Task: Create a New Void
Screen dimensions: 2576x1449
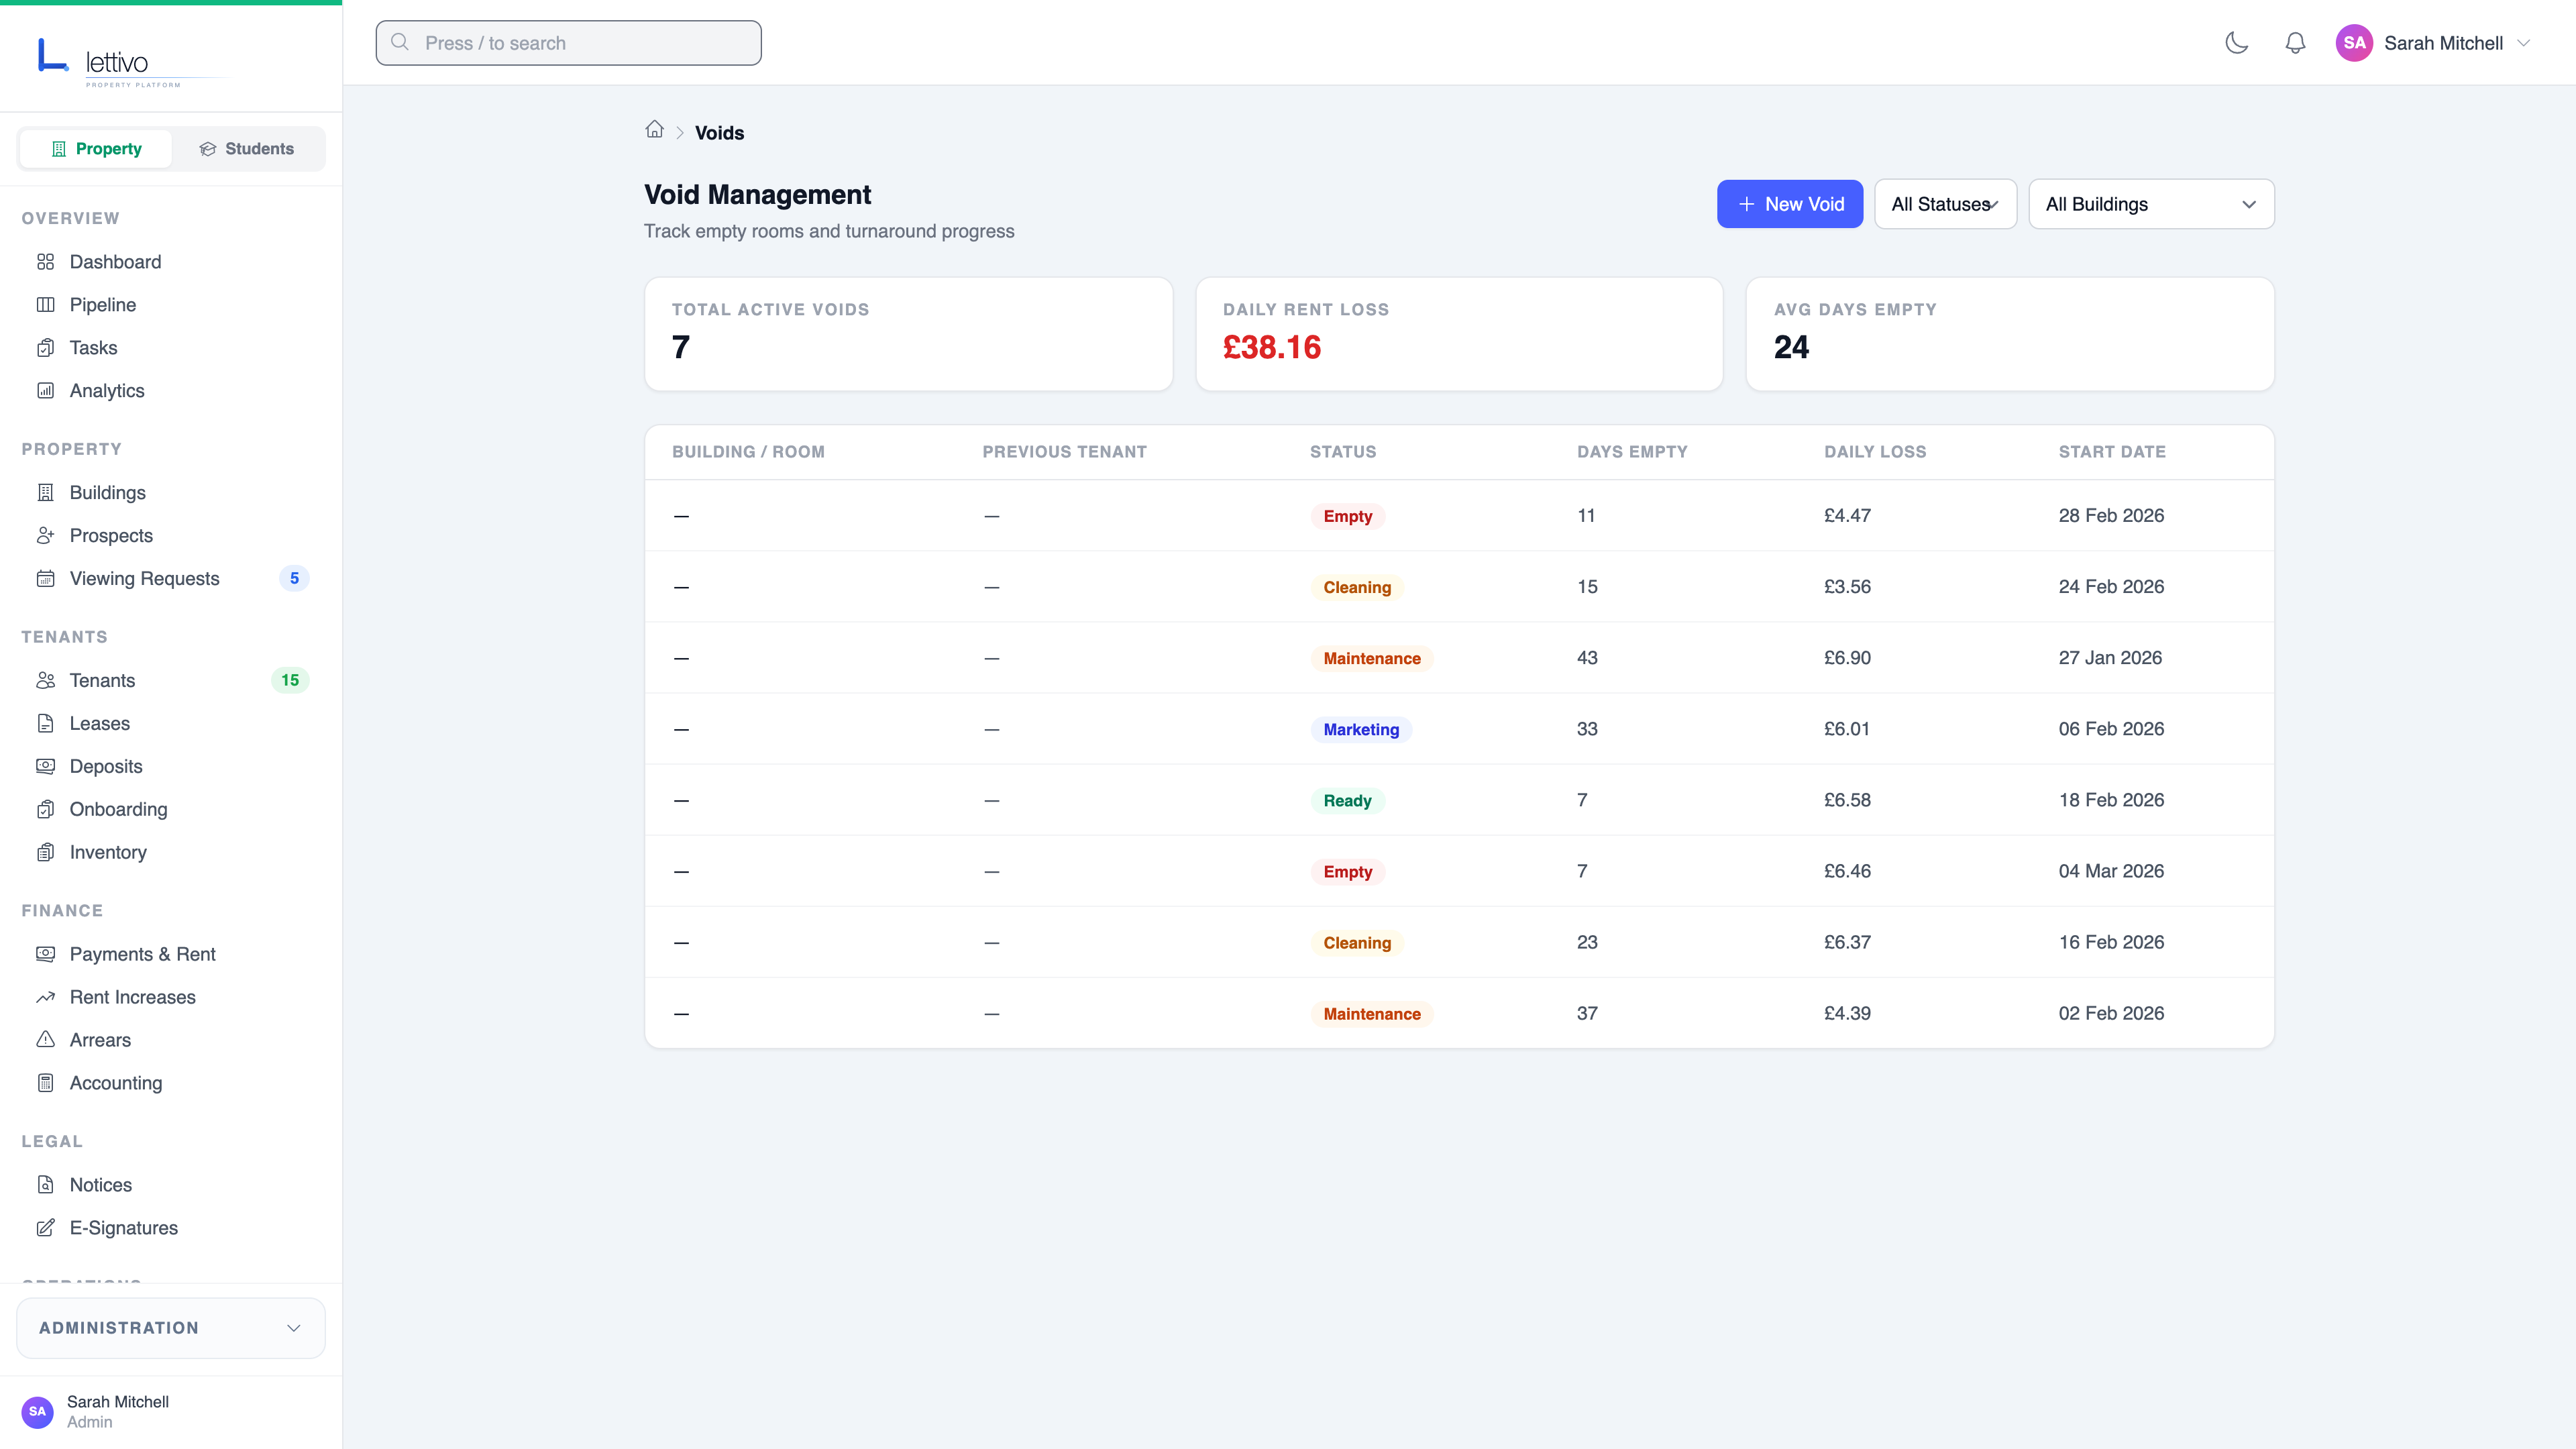Action: [1789, 204]
